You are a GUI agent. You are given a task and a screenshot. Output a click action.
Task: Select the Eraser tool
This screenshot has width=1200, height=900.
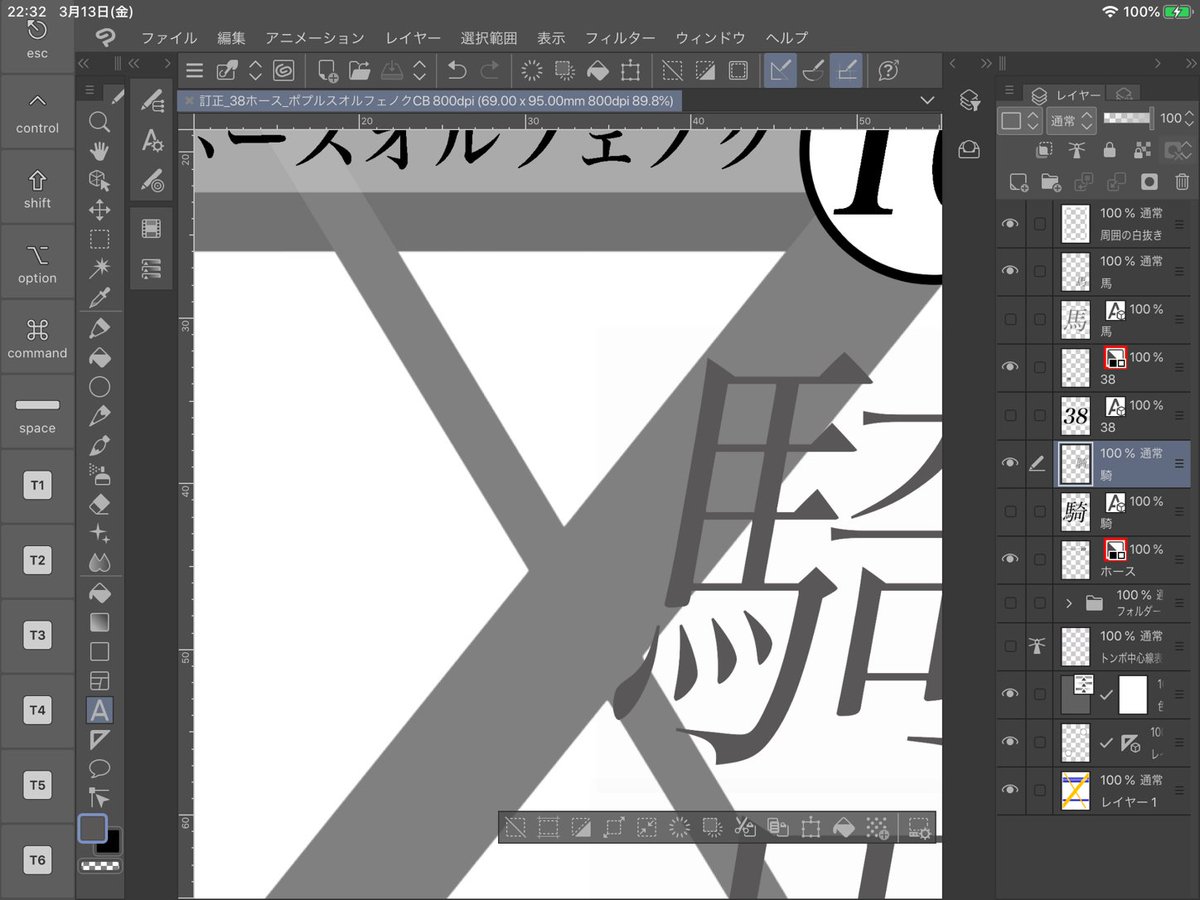(99, 503)
